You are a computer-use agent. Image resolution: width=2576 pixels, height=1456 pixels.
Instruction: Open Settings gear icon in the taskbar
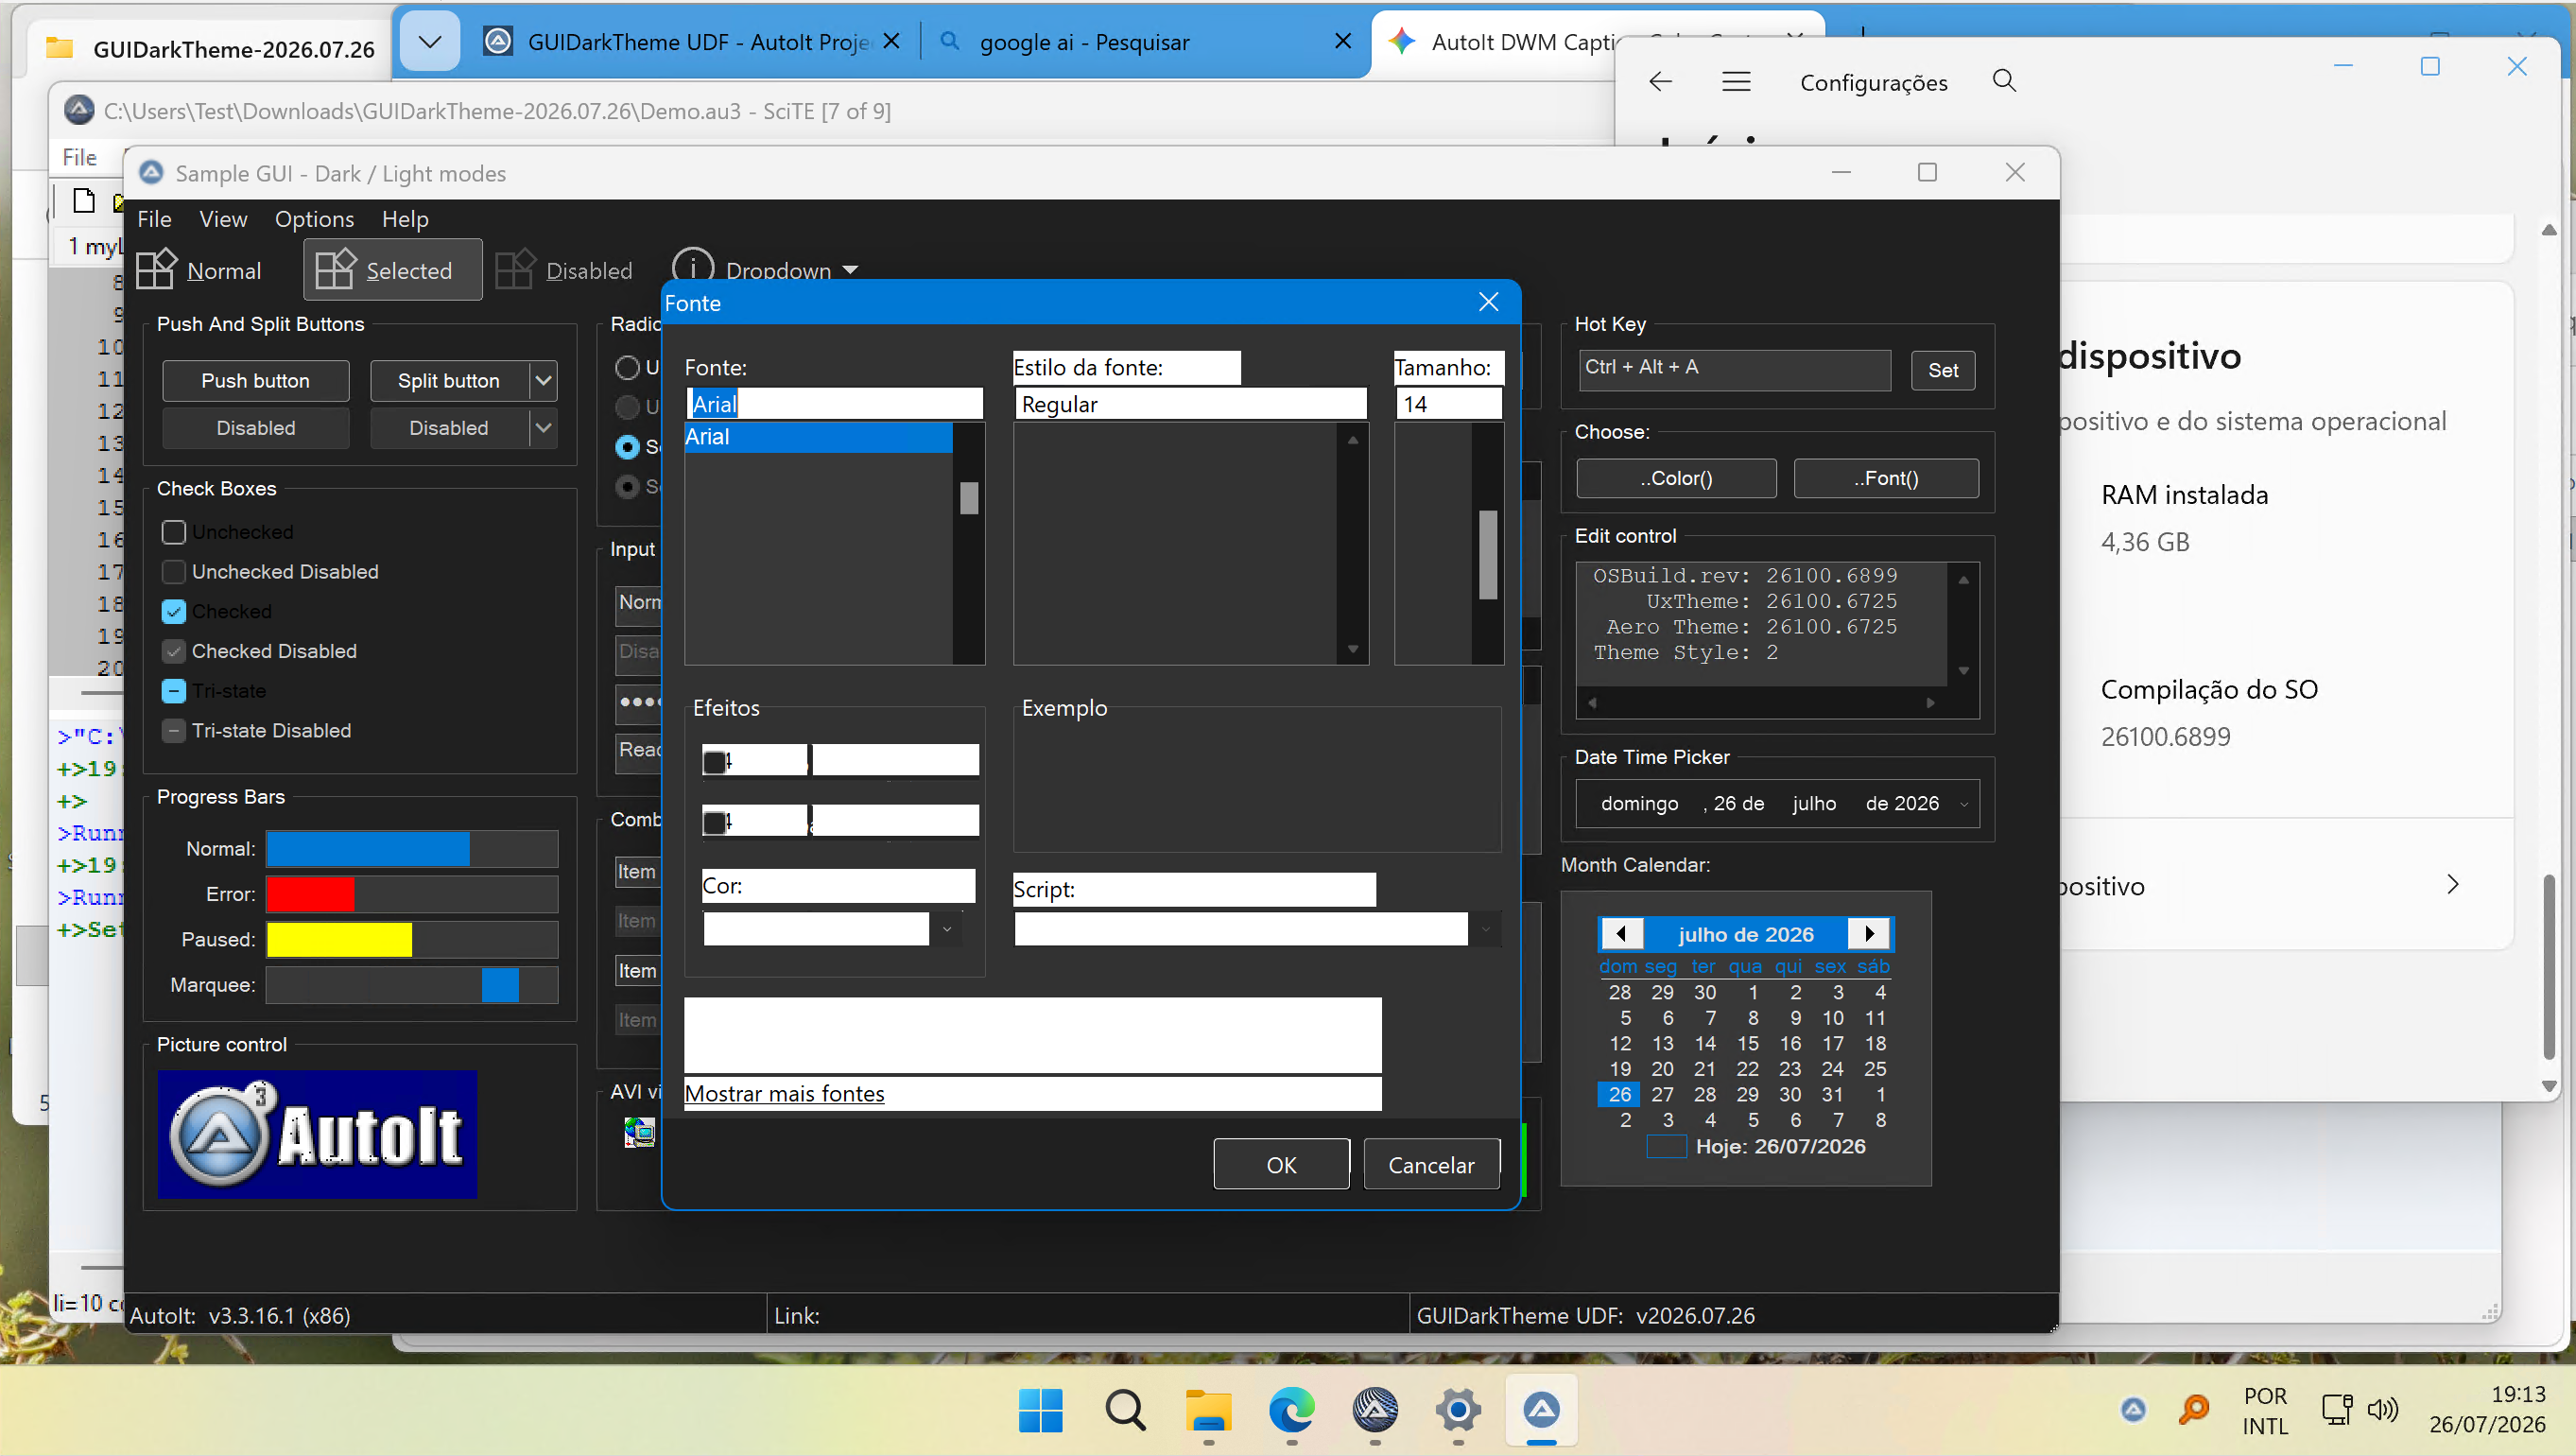pyautogui.click(x=1458, y=1410)
